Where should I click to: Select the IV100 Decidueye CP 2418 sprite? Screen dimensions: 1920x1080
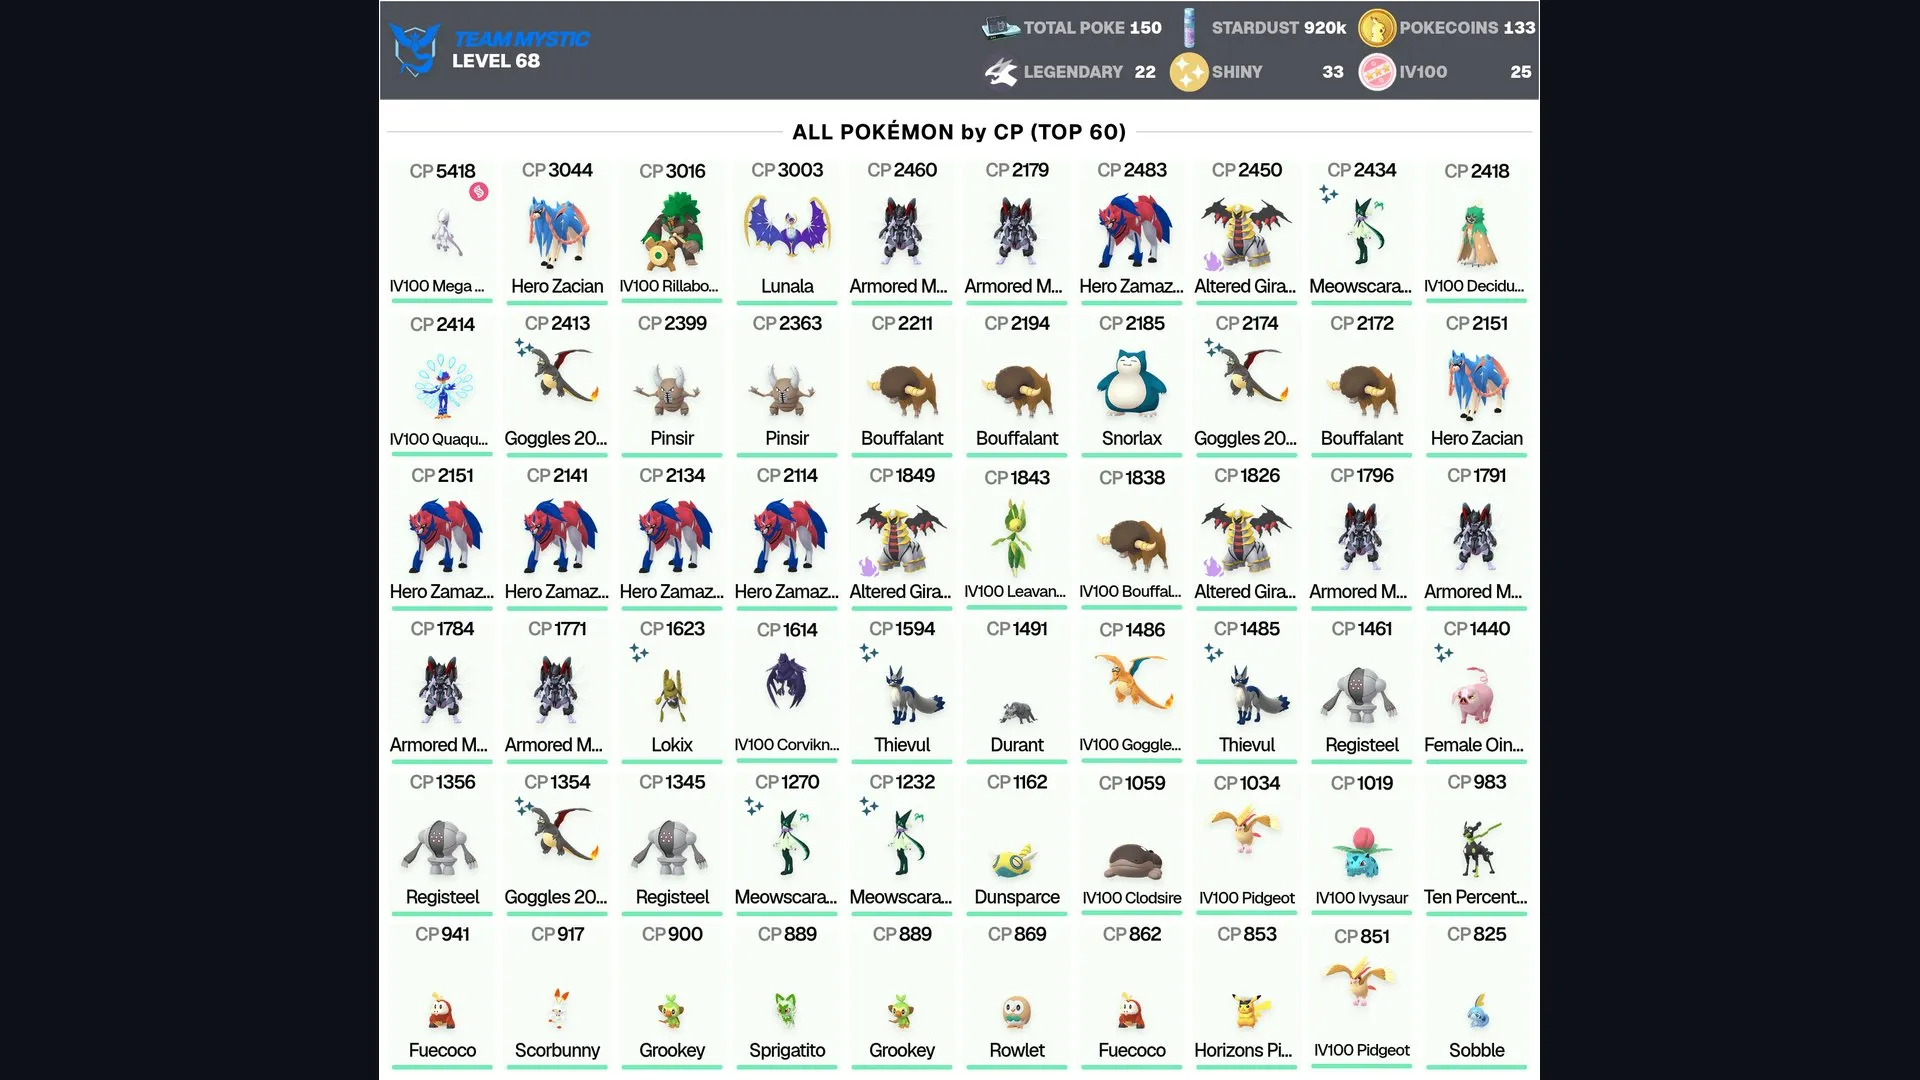[1477, 236]
